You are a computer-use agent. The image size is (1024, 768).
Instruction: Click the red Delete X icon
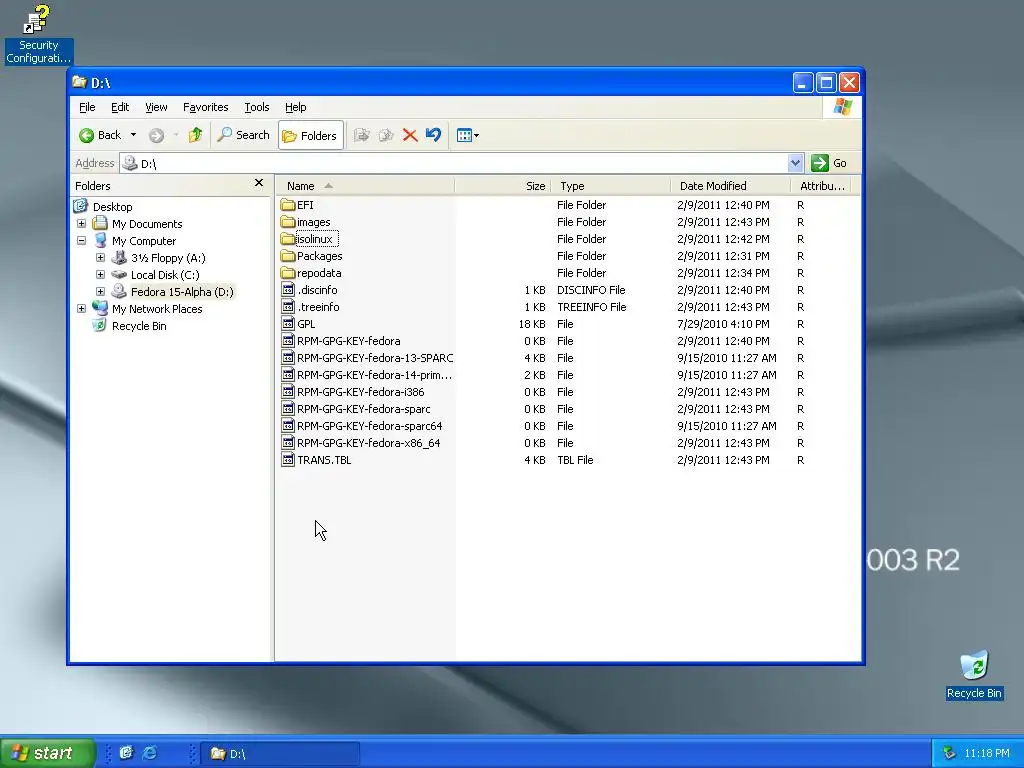click(x=410, y=135)
